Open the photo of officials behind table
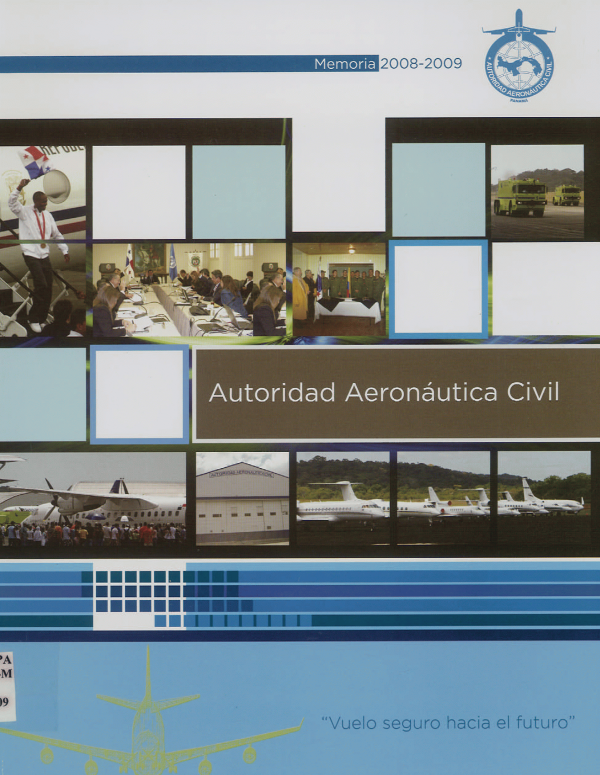600x775 pixels. [x=339, y=288]
